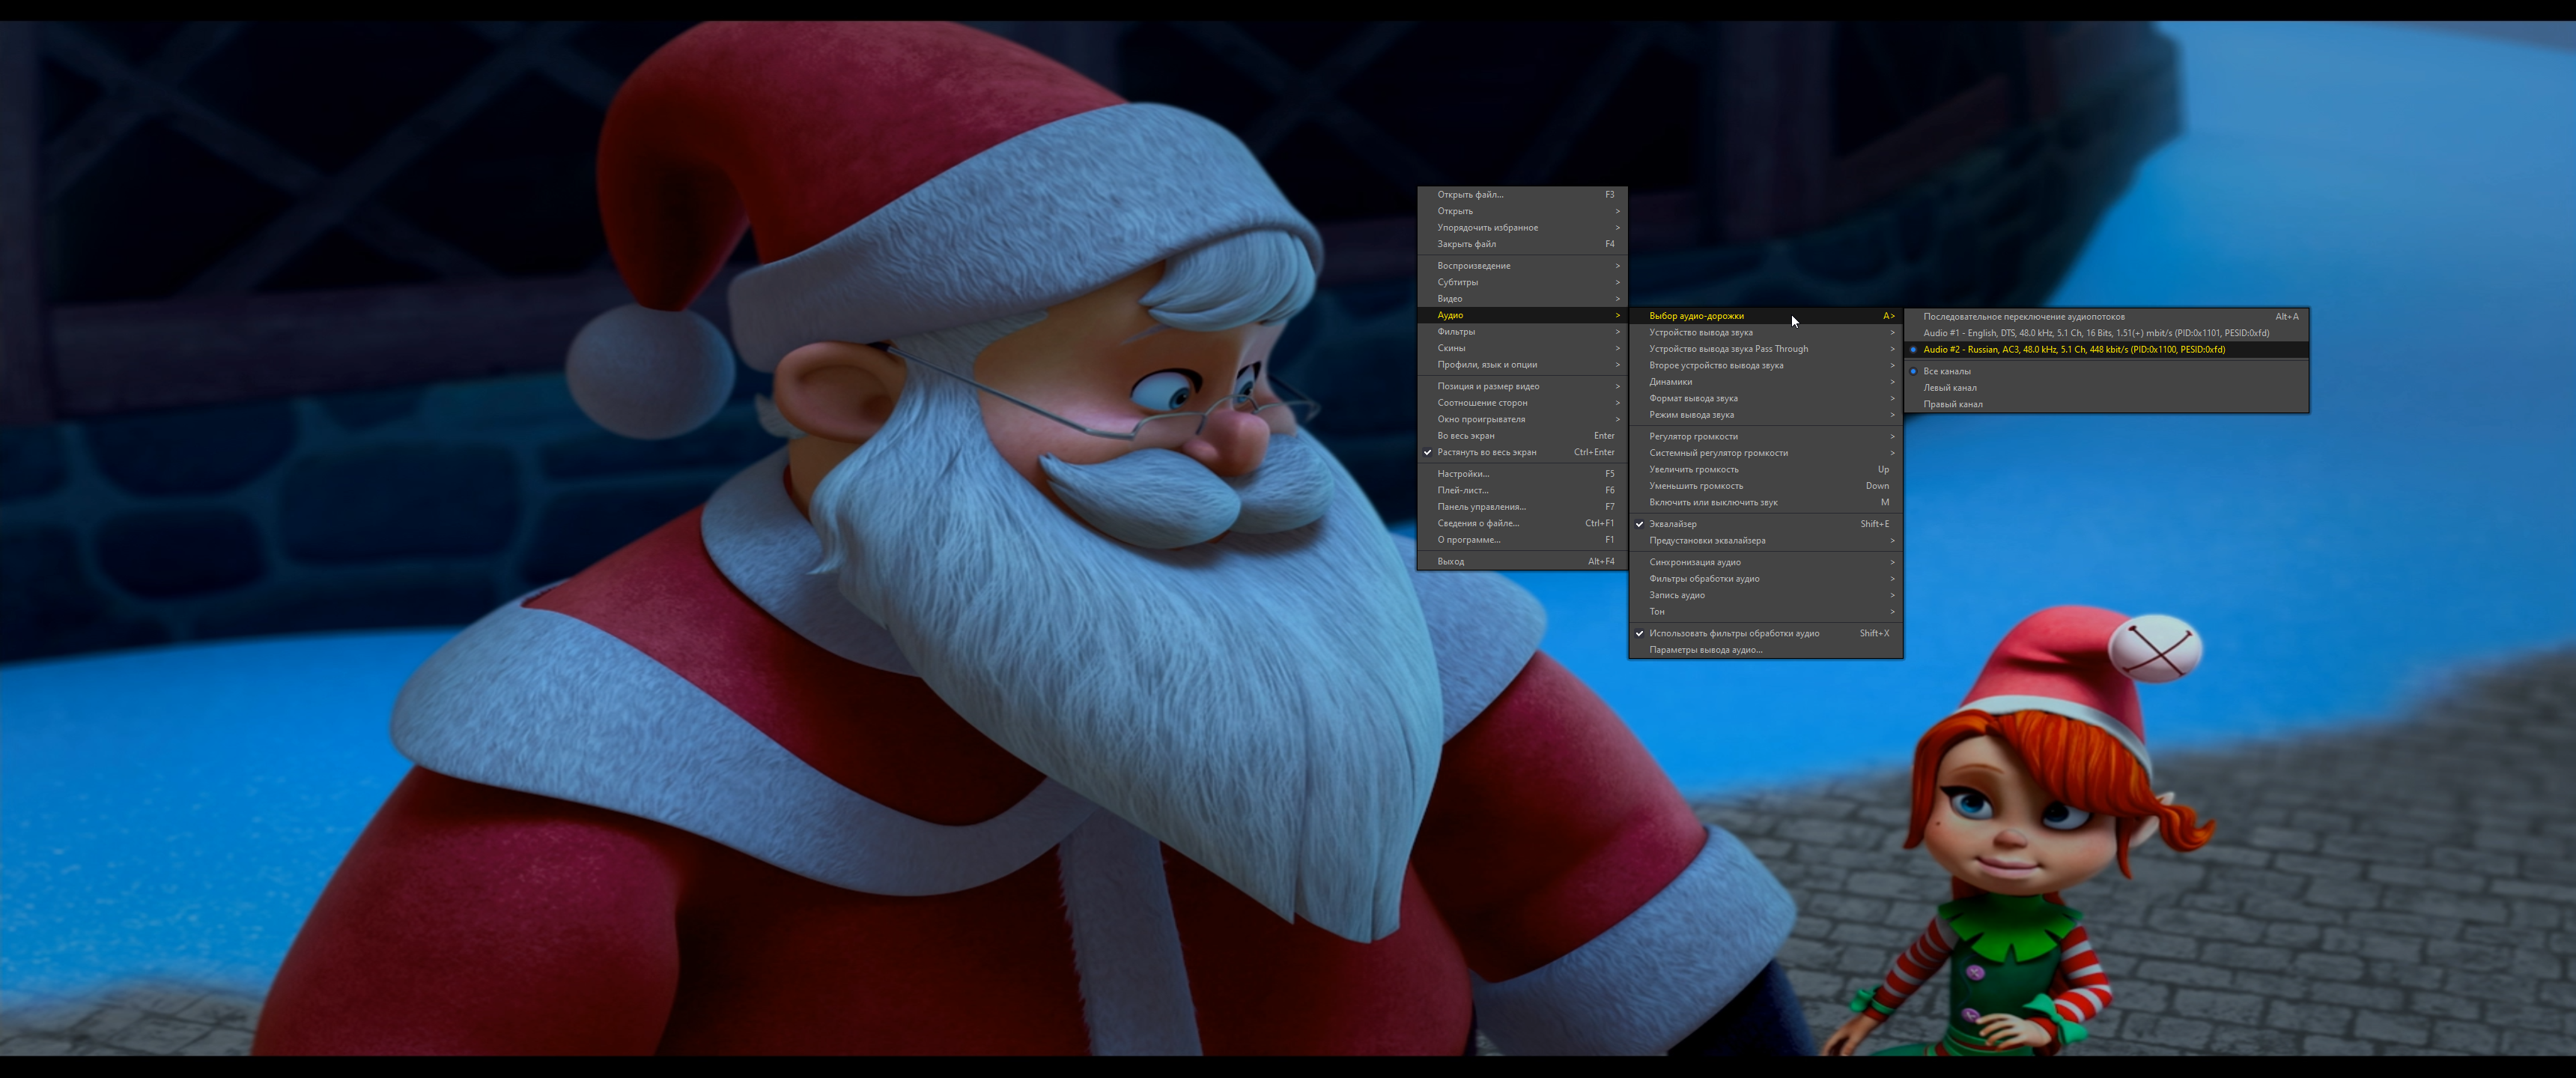2576x1078 pixels.
Task: Expand the Динамики submenu
Action: click(x=1671, y=382)
